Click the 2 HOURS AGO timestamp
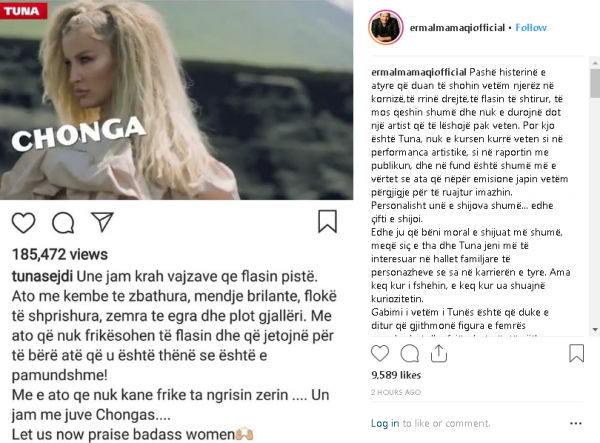 396,392
